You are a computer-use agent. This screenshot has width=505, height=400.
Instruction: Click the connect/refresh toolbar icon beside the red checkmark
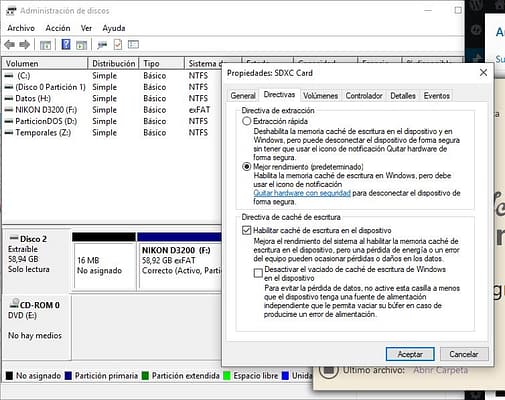[102, 45]
